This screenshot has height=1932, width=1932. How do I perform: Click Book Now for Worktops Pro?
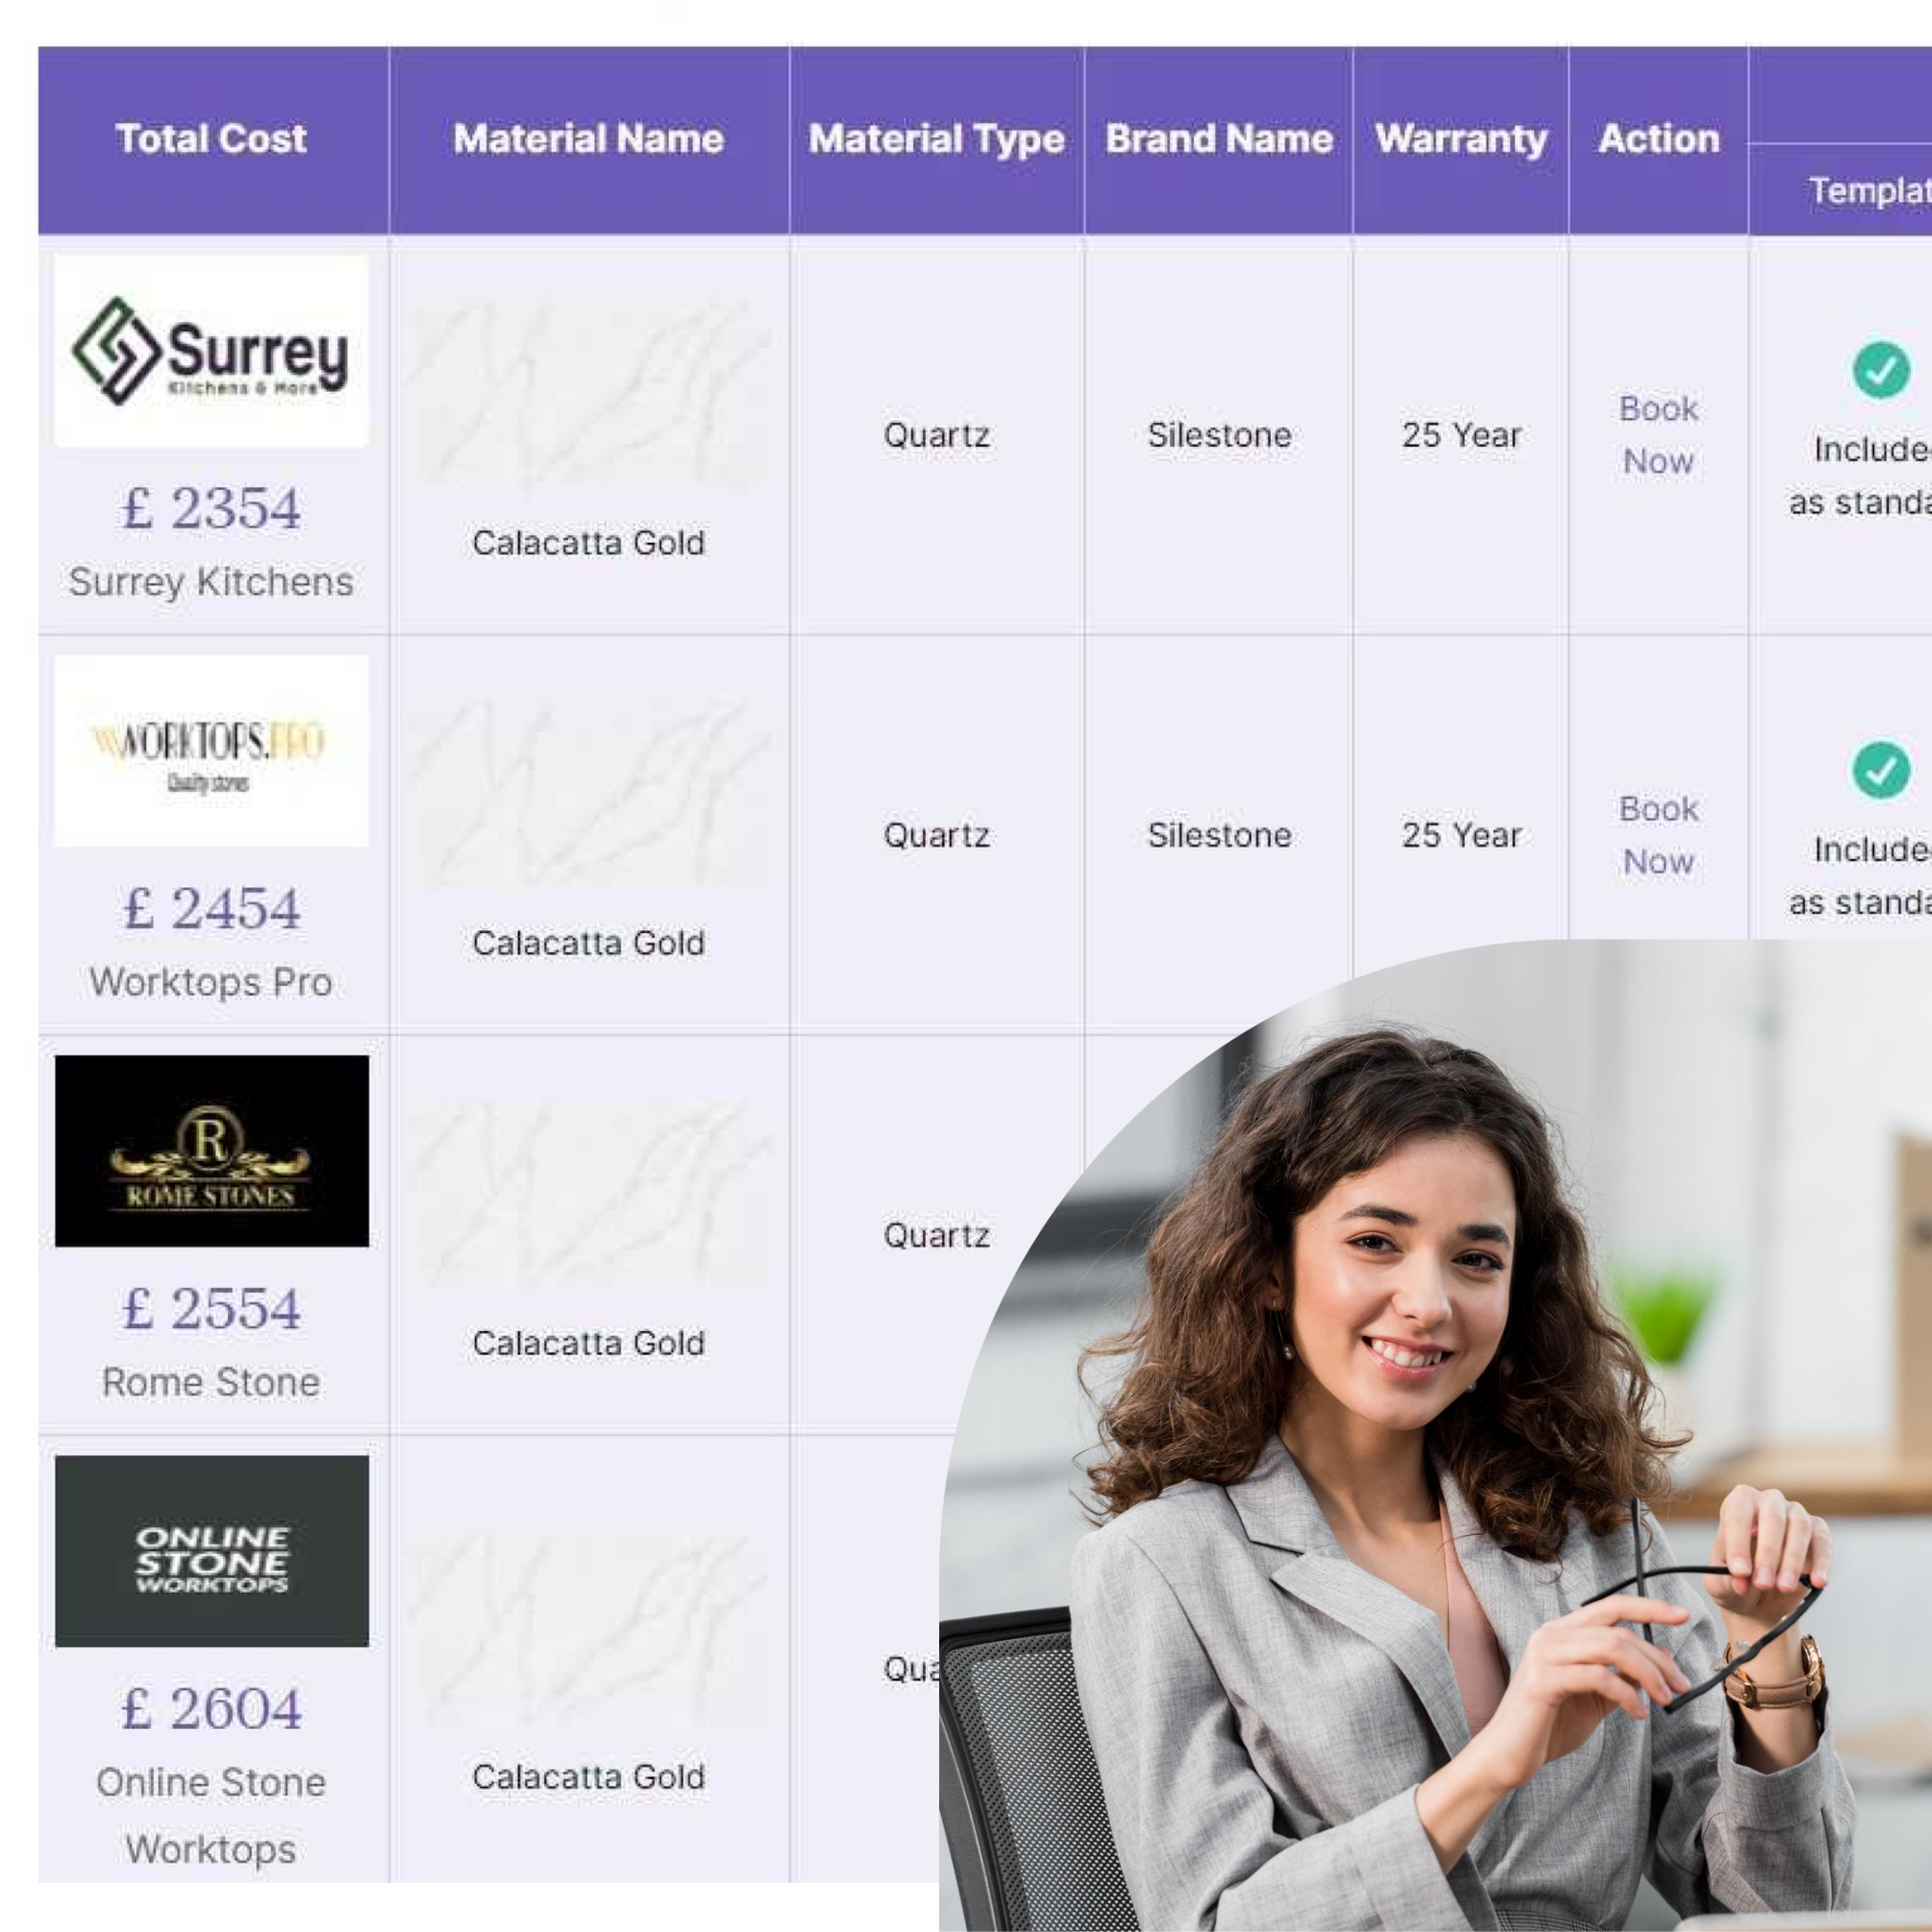[1658, 835]
